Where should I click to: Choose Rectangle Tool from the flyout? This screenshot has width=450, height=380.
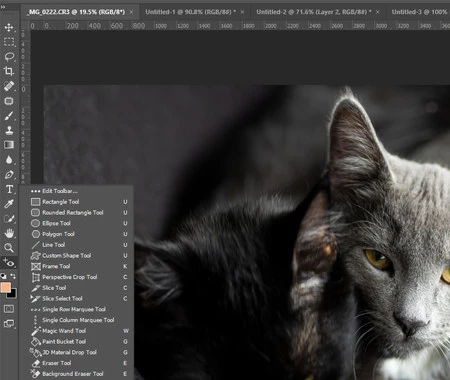[77, 202]
